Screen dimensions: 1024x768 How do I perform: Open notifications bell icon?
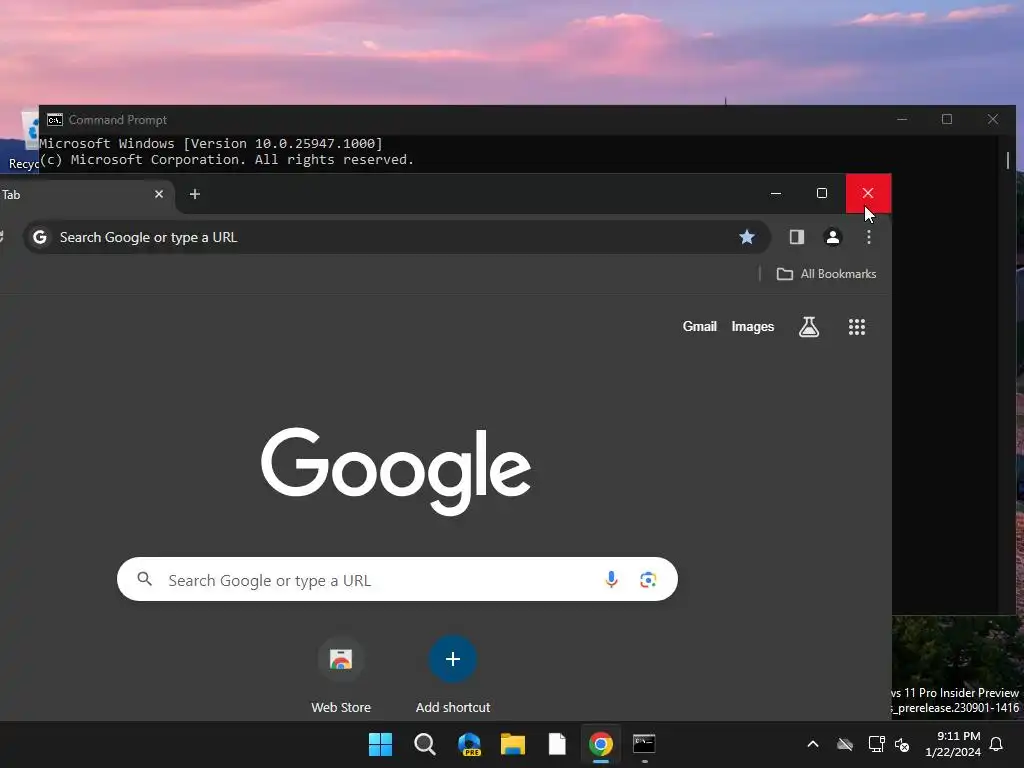click(997, 744)
